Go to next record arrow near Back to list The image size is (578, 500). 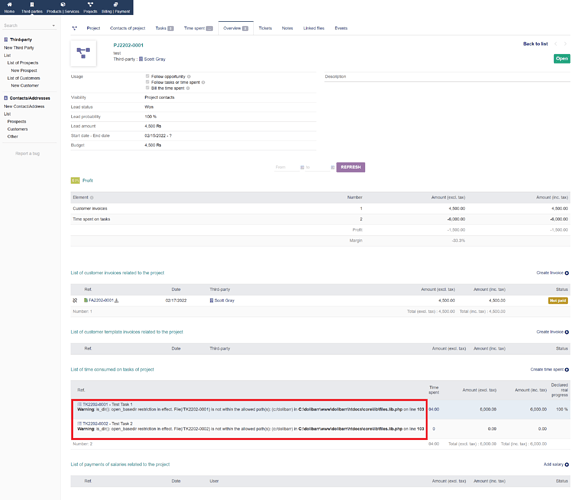click(565, 44)
